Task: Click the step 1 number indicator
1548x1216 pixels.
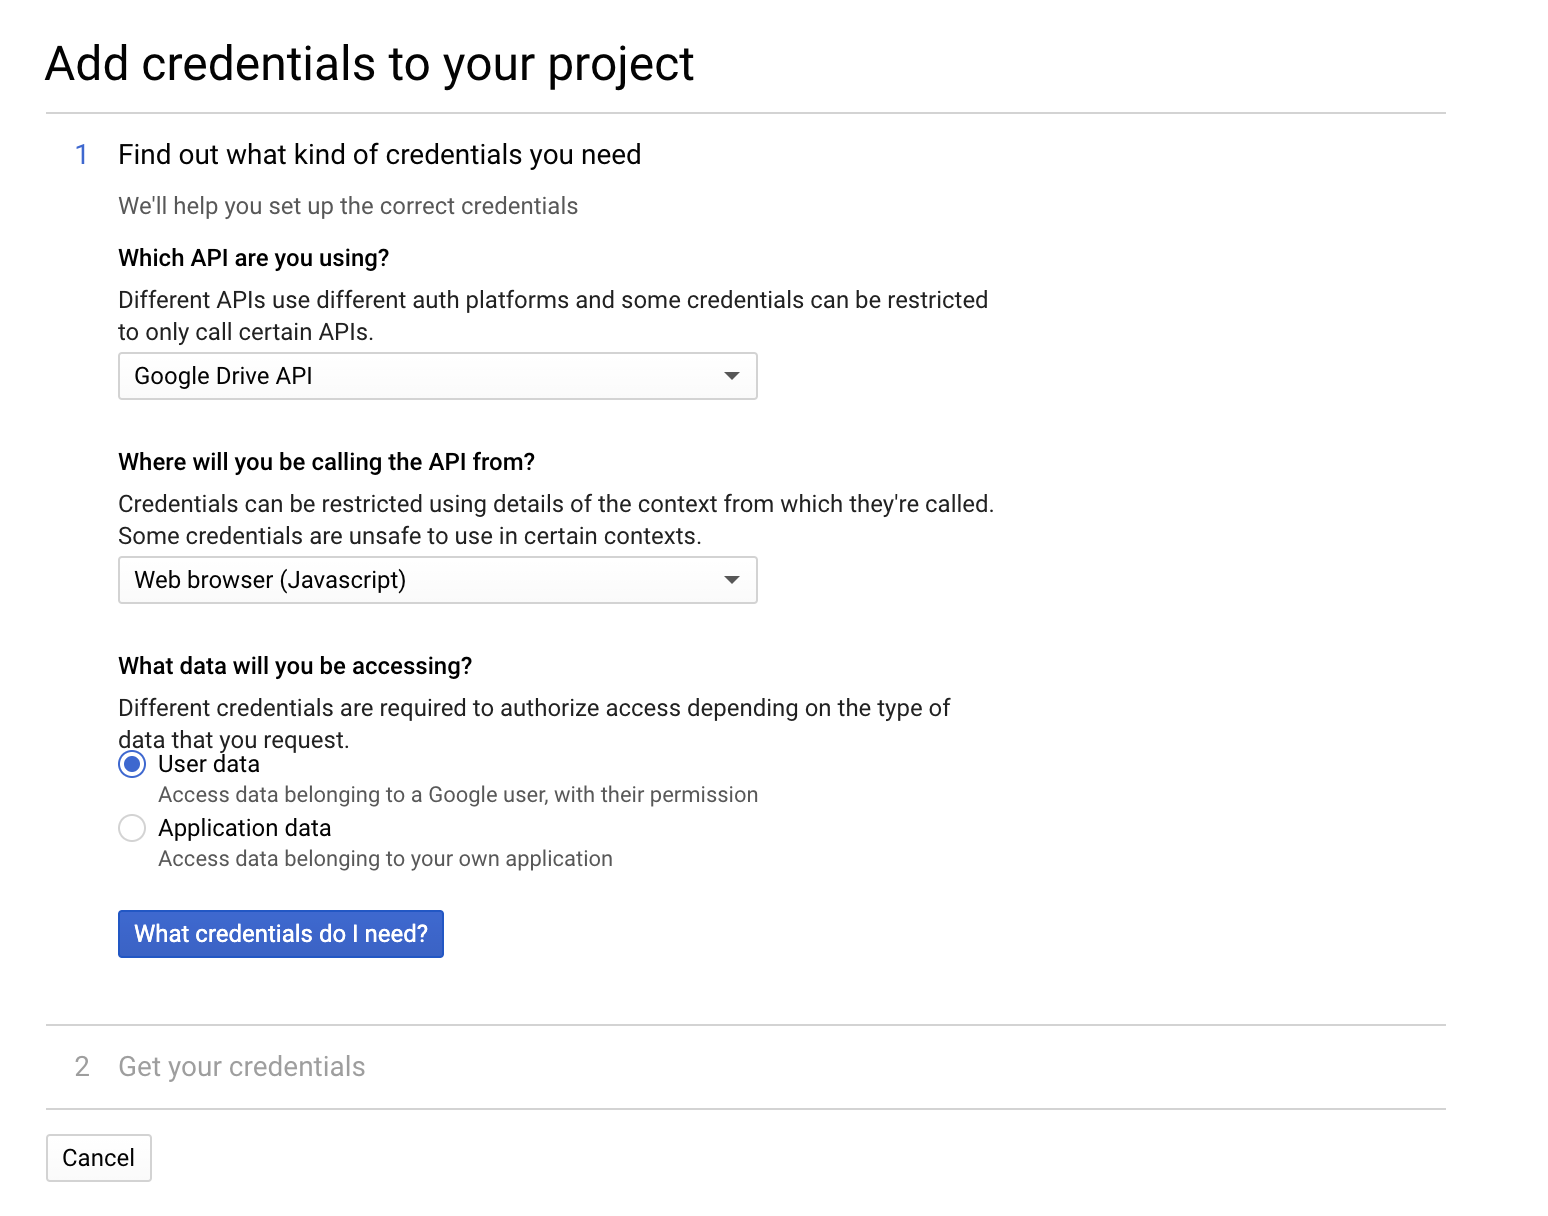Action: 82,155
